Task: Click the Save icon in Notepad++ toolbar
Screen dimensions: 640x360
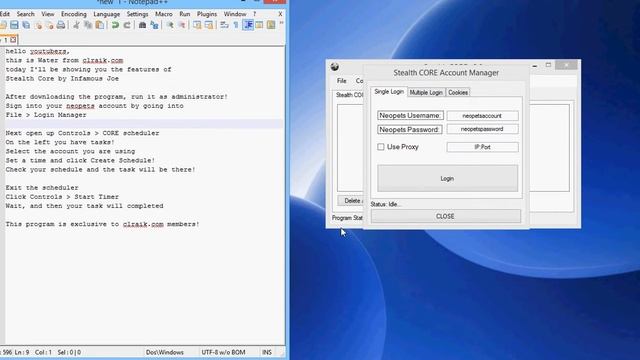Action: 14,25
